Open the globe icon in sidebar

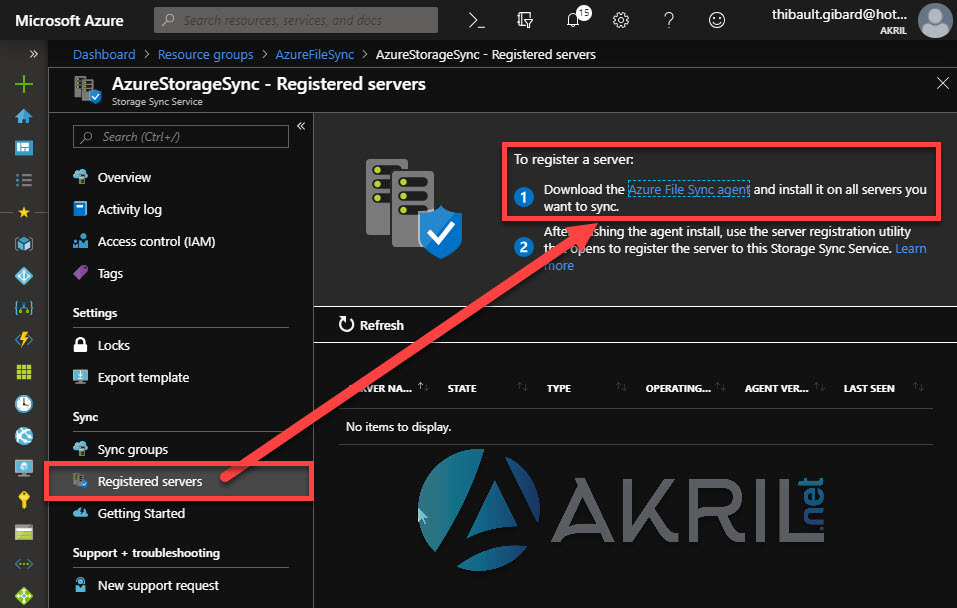pos(24,436)
